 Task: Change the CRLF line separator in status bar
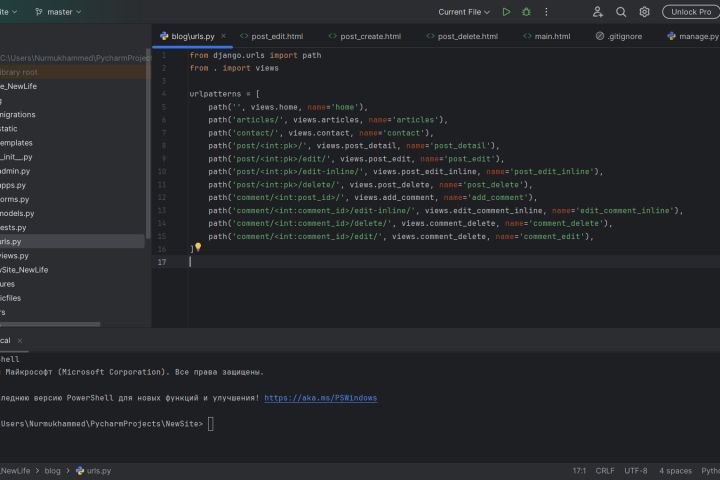pyautogui.click(x=605, y=470)
